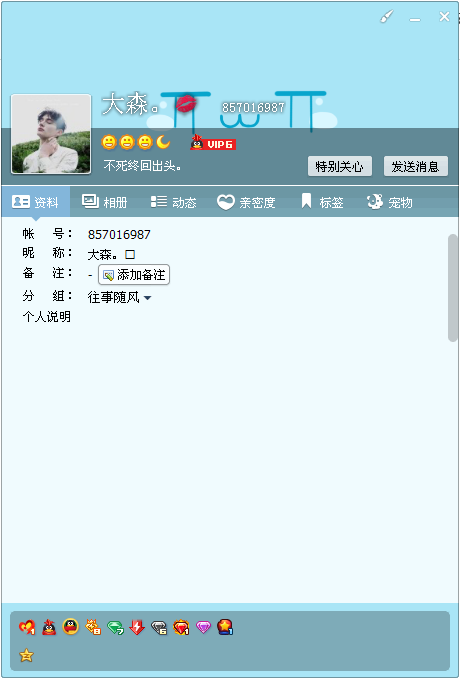Click the red VIP6 penguin badge
Viewport: 460px width, 679px height.
click(213, 143)
